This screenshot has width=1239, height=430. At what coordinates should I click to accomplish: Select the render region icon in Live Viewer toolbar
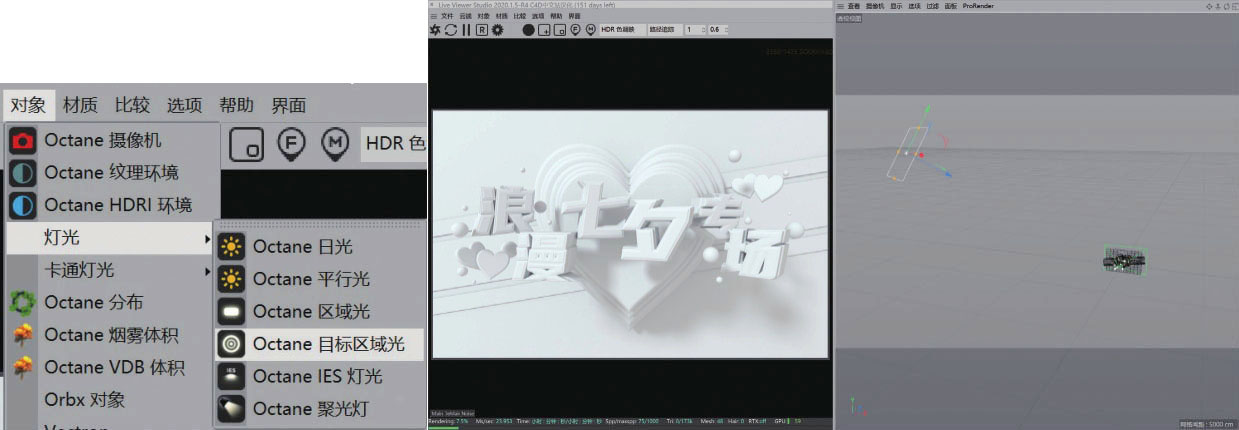tap(544, 30)
